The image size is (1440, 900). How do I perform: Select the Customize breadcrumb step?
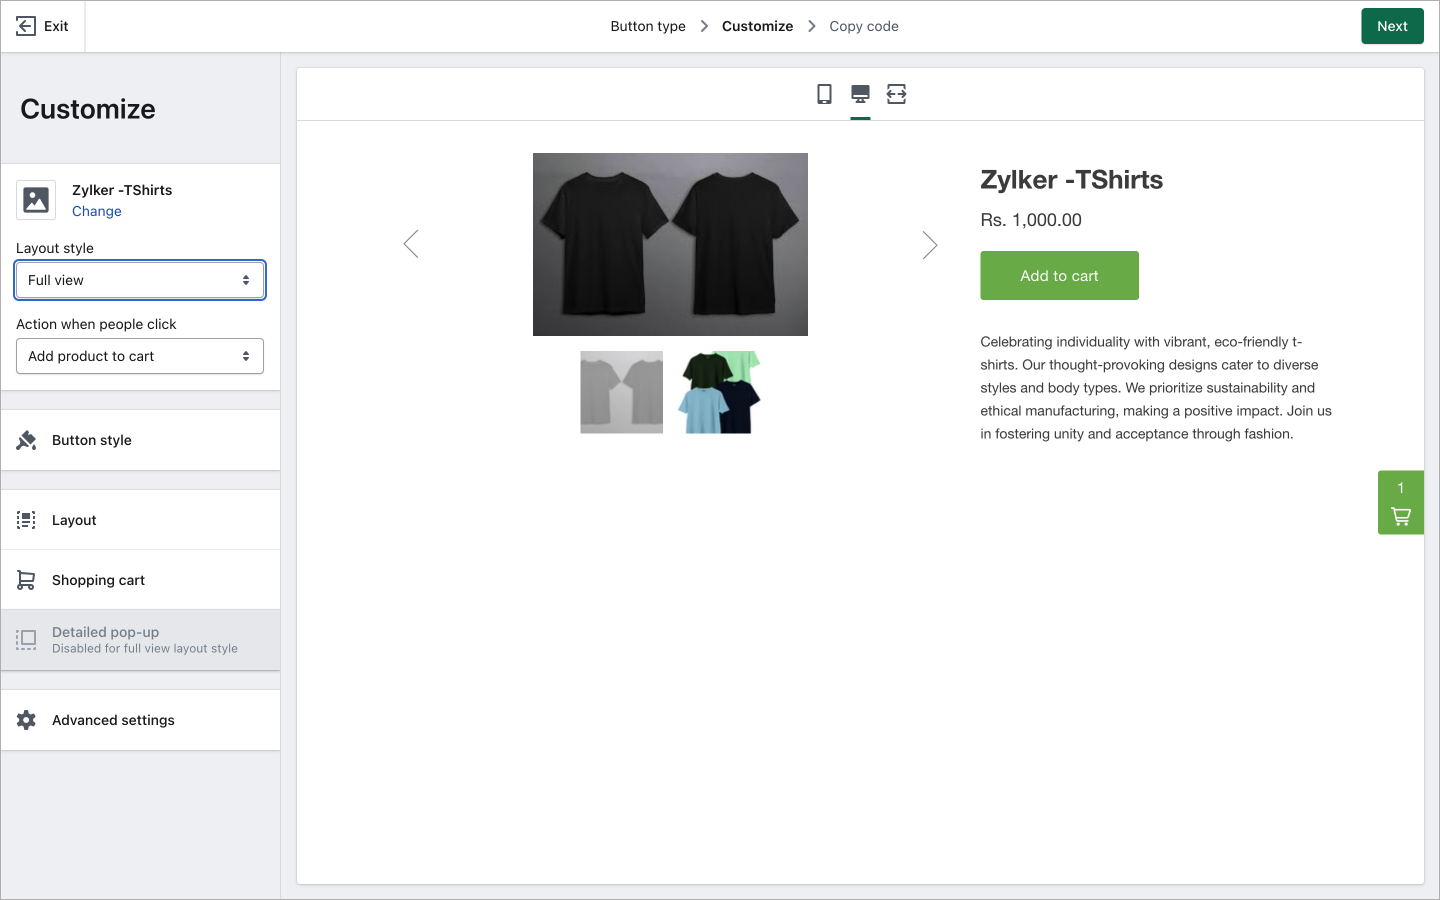point(757,26)
